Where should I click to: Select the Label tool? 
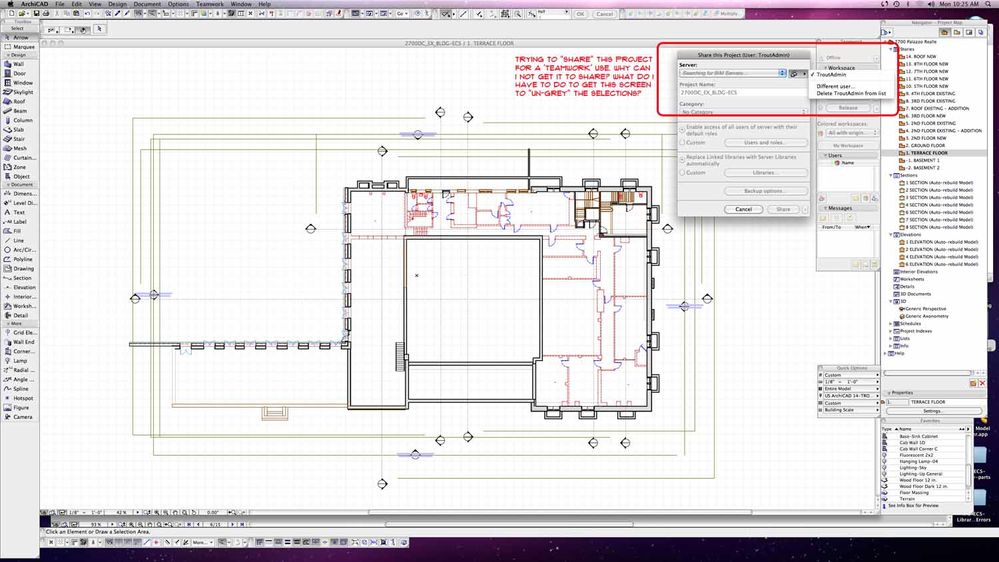pos(20,221)
